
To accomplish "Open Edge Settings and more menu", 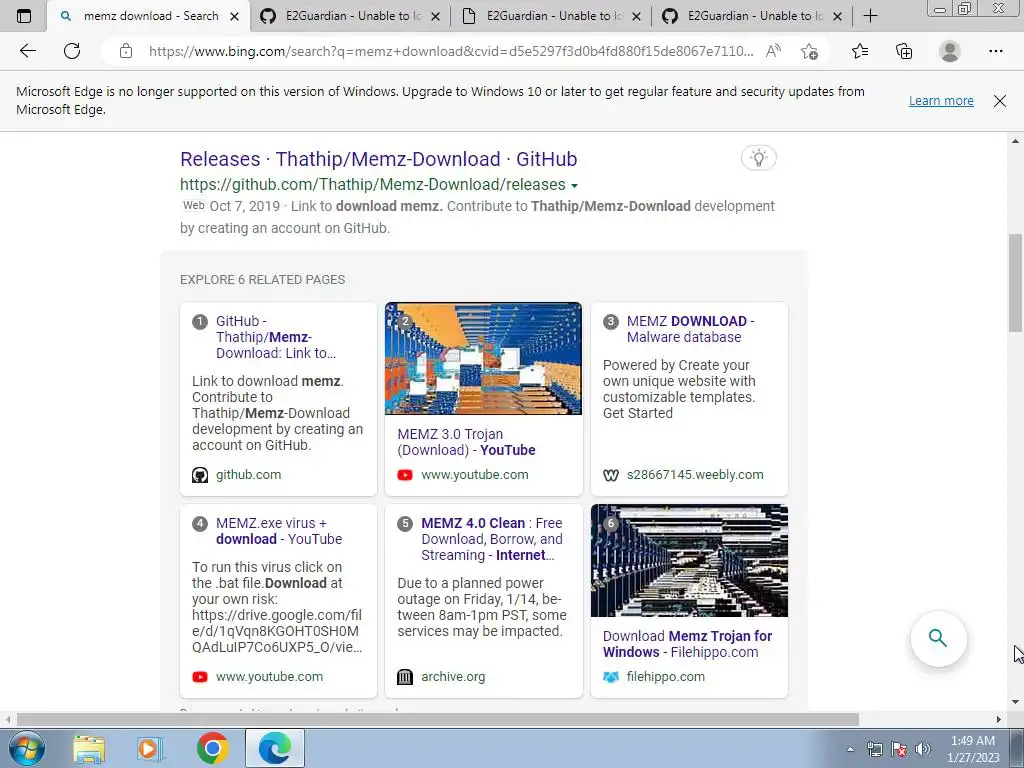I will point(995,51).
